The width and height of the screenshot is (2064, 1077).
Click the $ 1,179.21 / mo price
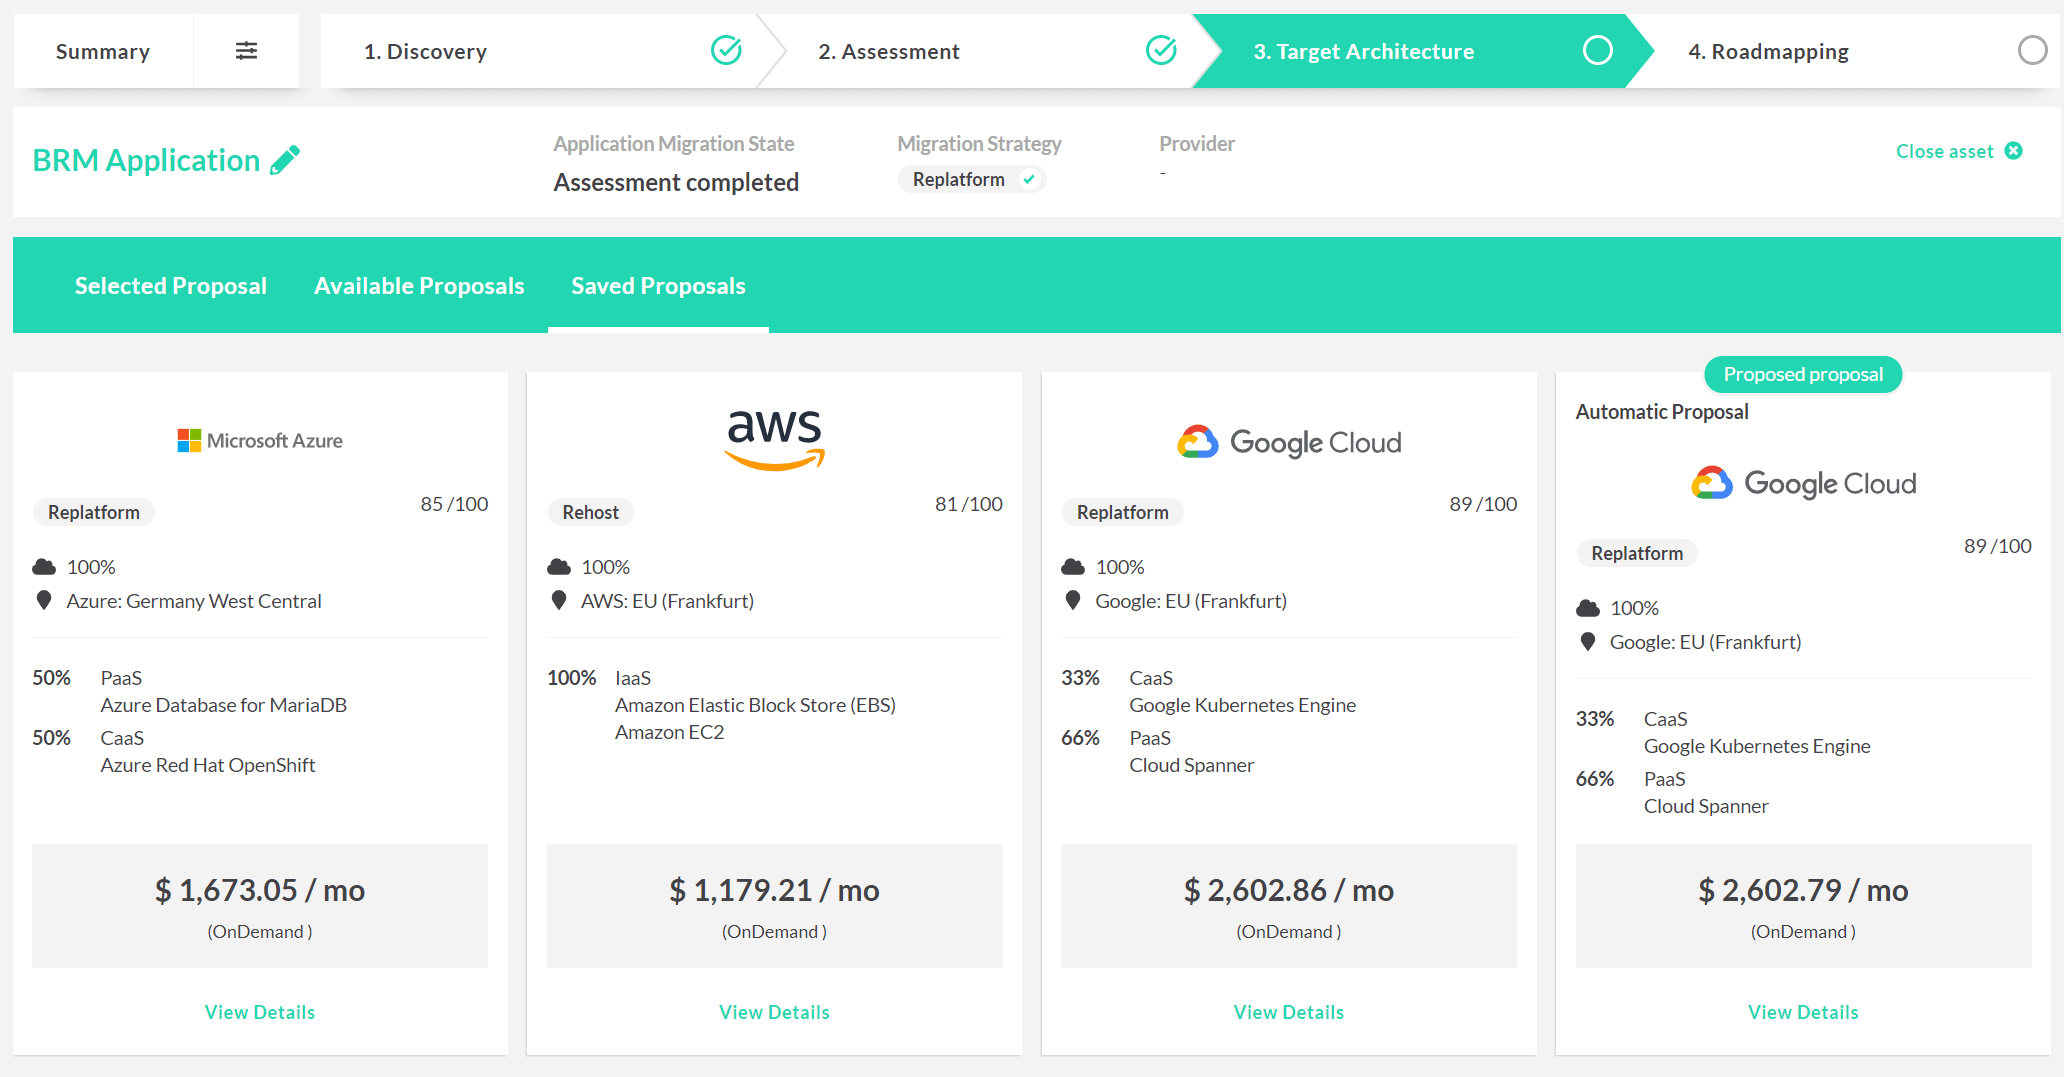(x=775, y=890)
